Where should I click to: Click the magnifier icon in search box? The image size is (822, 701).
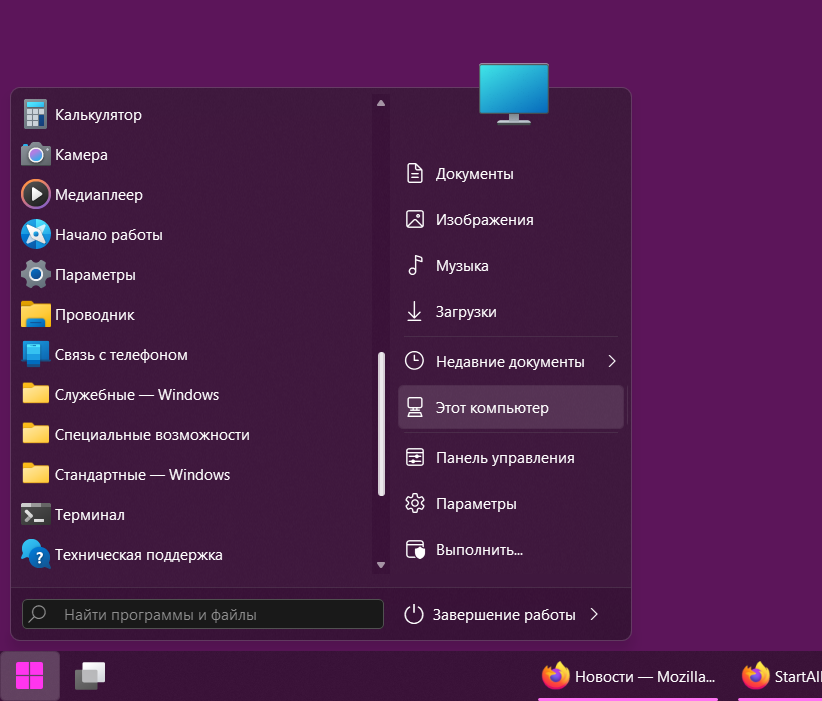pyautogui.click(x=38, y=613)
